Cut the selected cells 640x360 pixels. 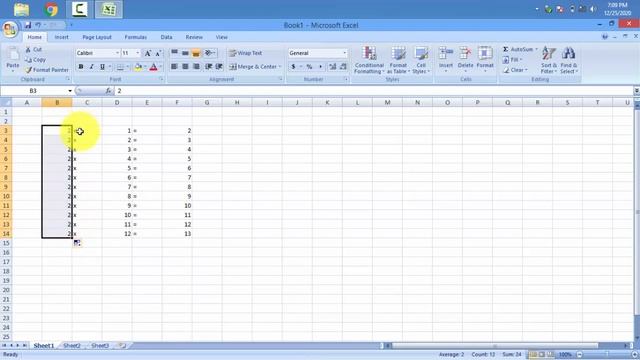coord(33,49)
